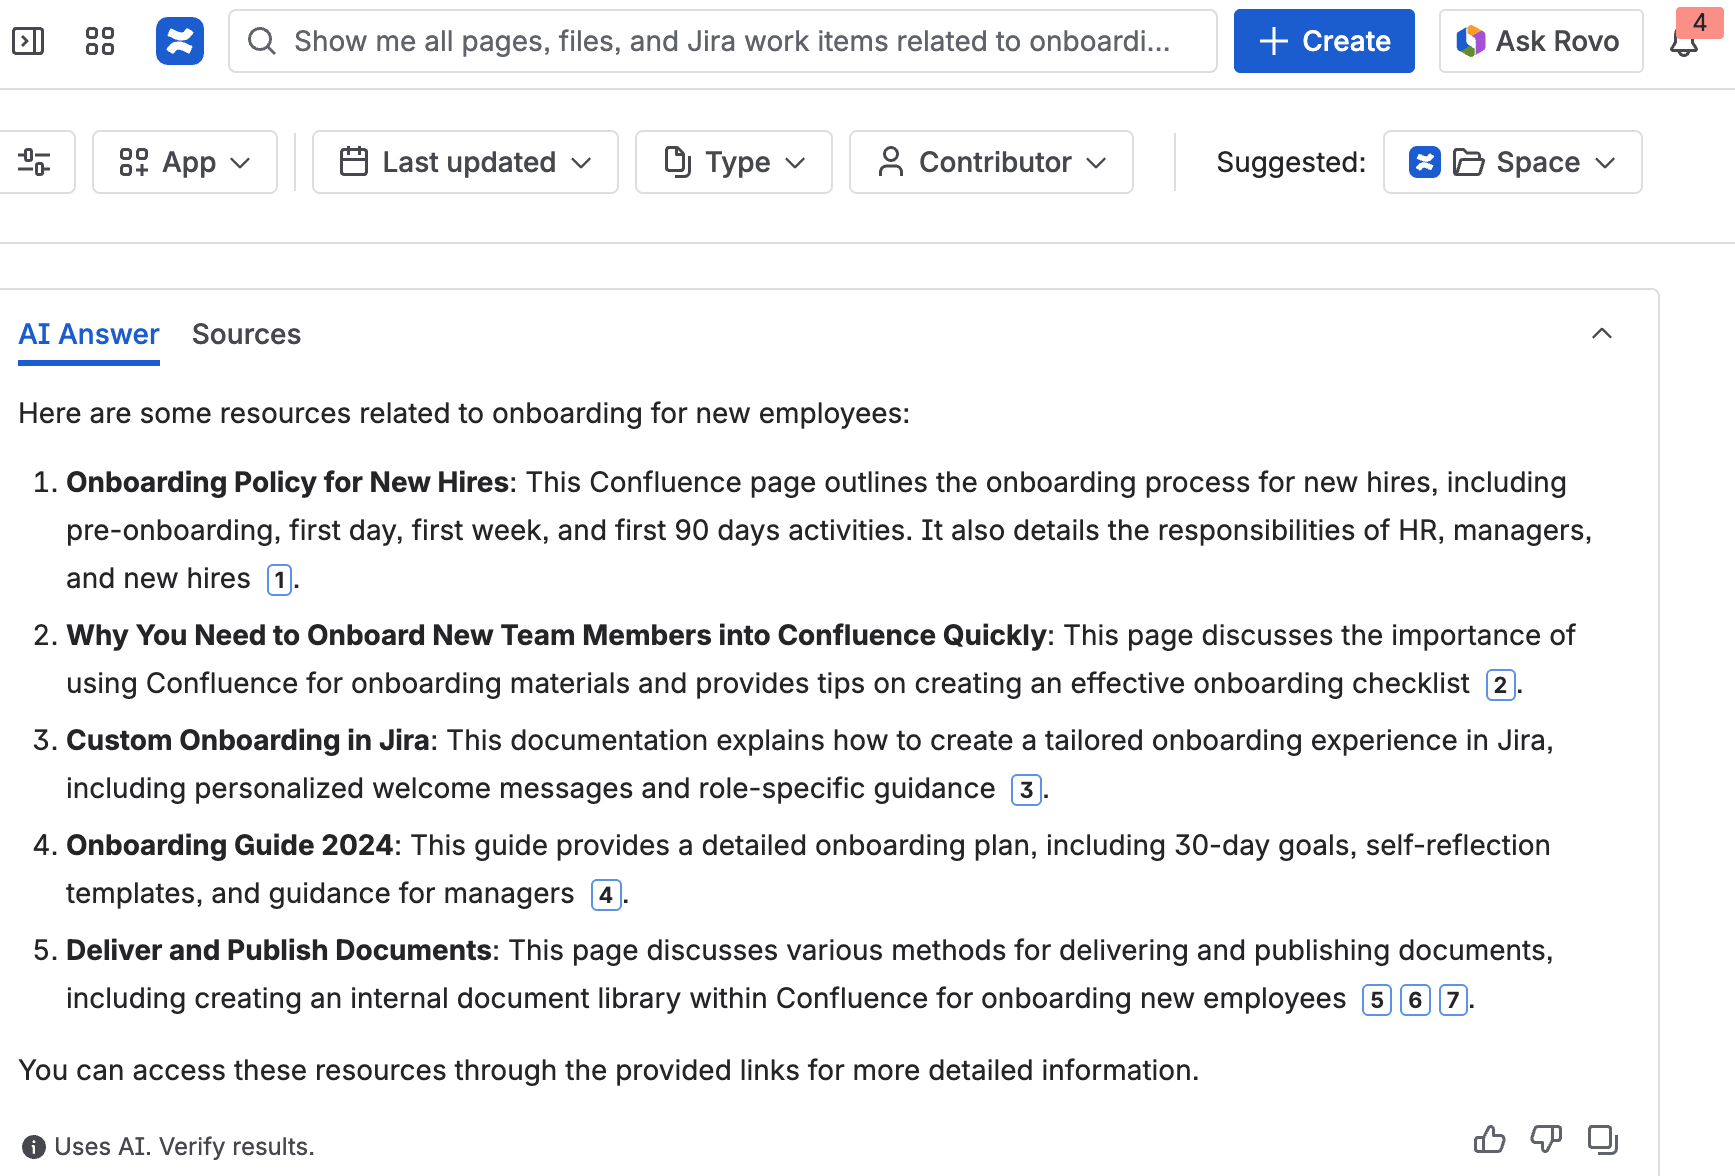The width and height of the screenshot is (1735, 1176).
Task: Copy the AI answer using copy icon
Action: pyautogui.click(x=1602, y=1139)
